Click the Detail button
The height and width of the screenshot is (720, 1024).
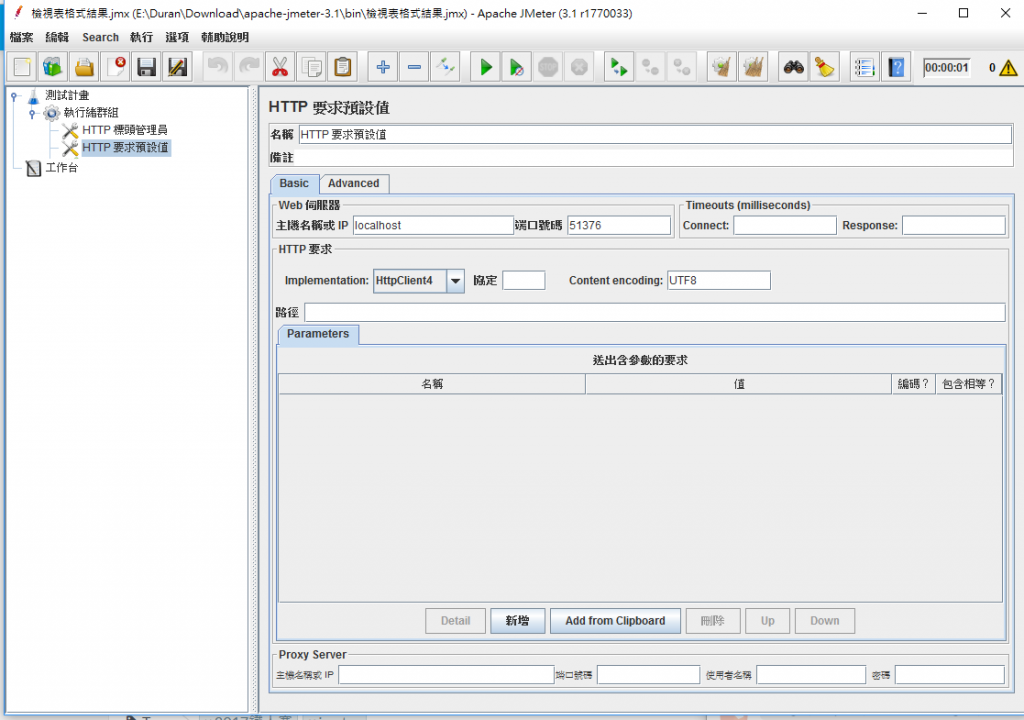[x=455, y=621]
